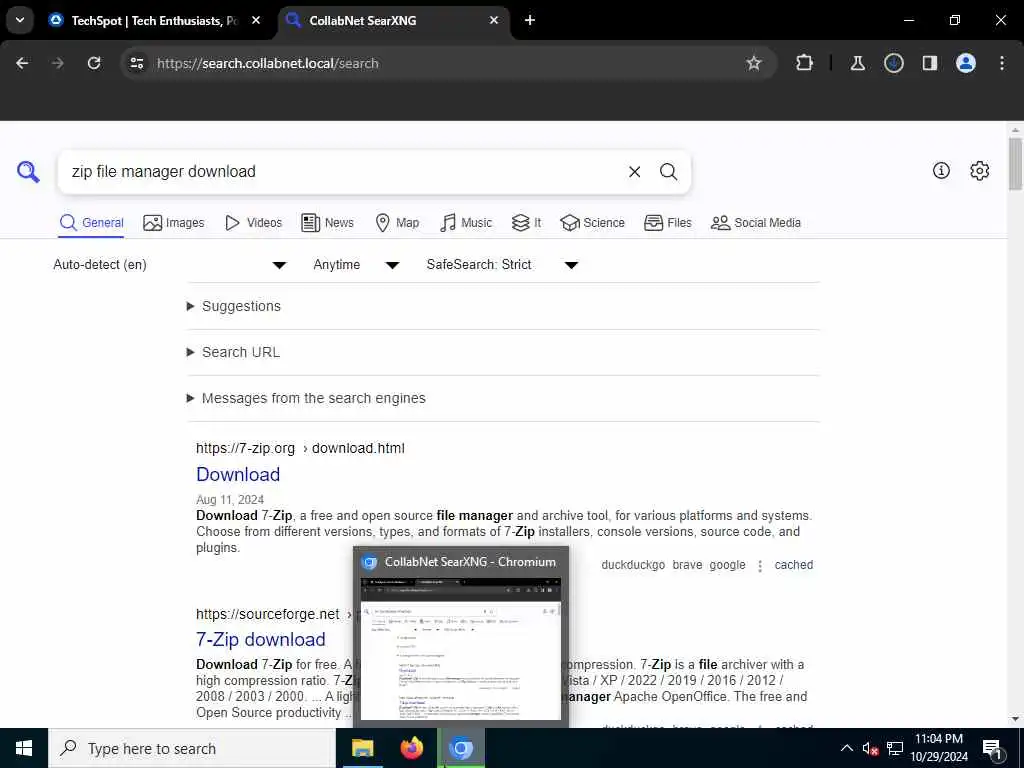Switch to Videos search category
The height and width of the screenshot is (768, 1024).
(x=253, y=223)
